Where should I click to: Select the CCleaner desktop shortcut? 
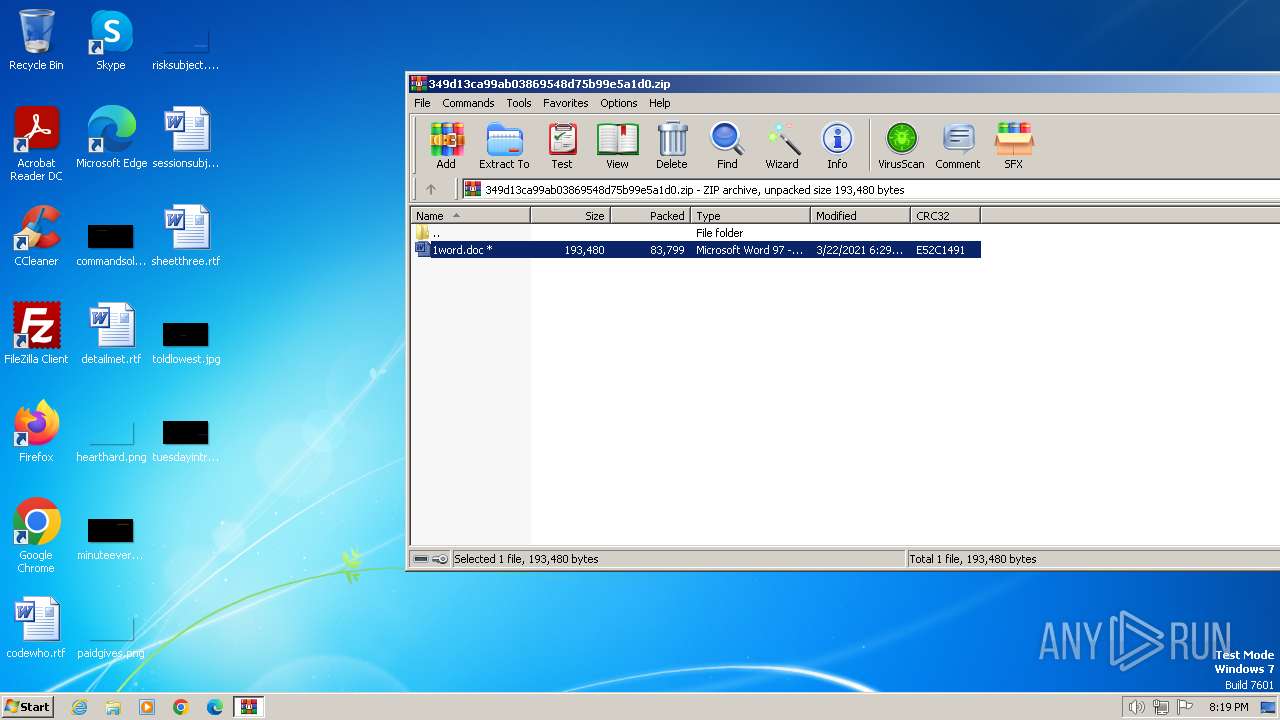pos(36,236)
